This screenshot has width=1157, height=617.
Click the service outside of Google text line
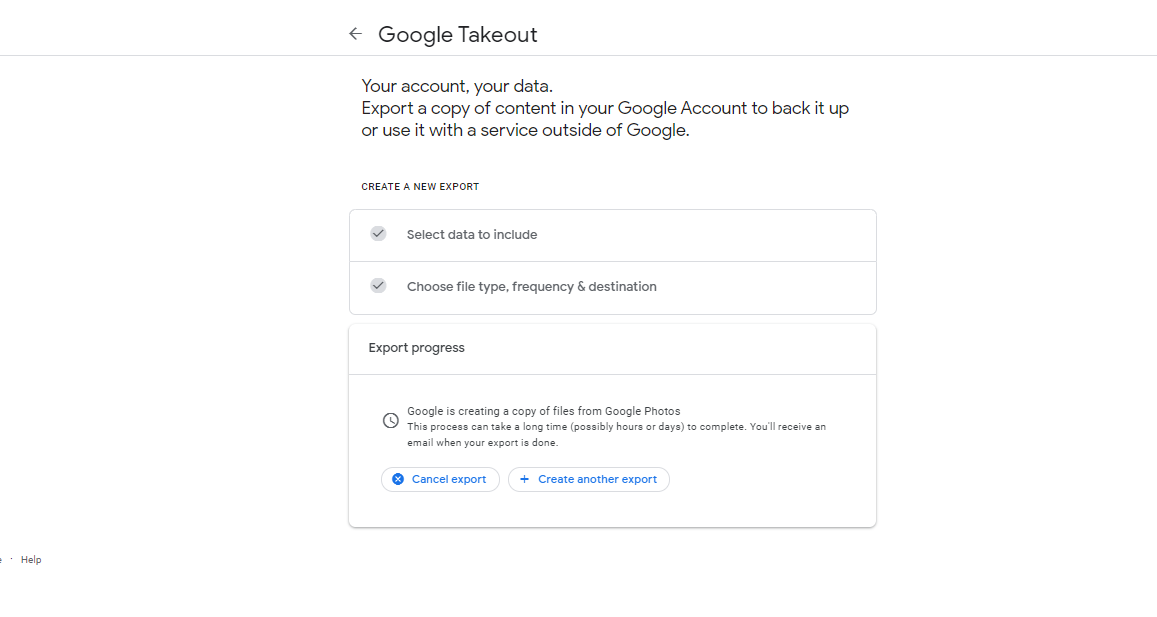(x=525, y=131)
